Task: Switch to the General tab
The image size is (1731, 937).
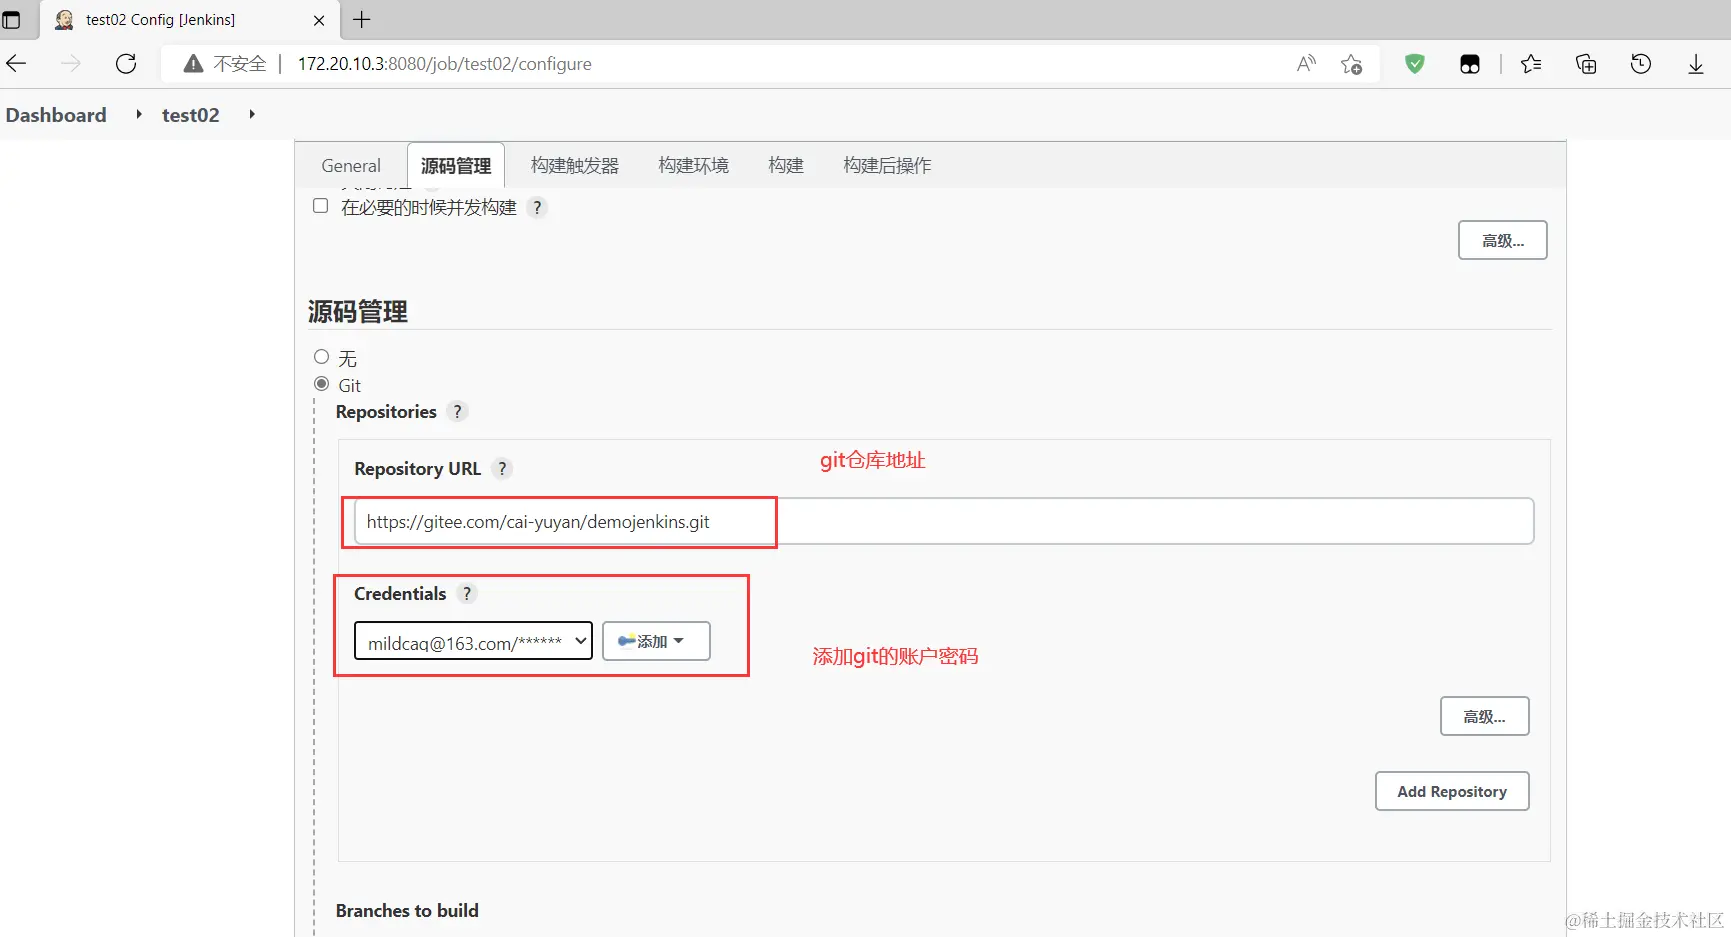Action: (x=351, y=165)
